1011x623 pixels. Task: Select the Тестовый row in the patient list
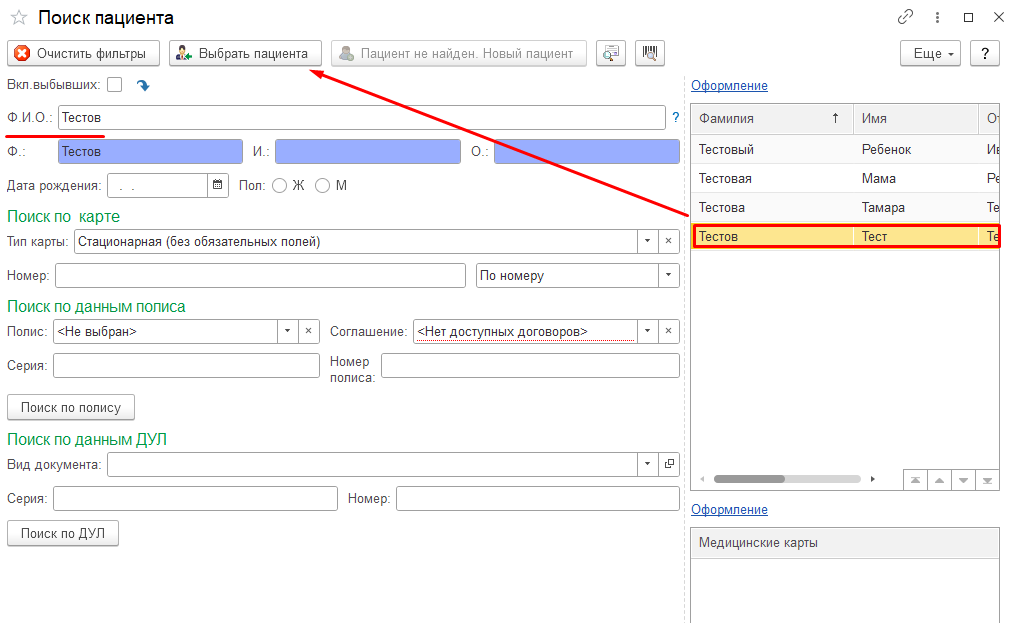(845, 150)
